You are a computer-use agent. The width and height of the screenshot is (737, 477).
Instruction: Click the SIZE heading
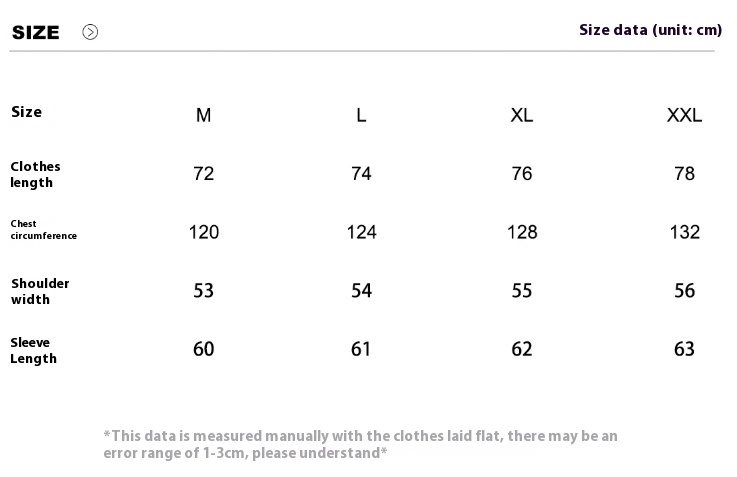pos(36,32)
